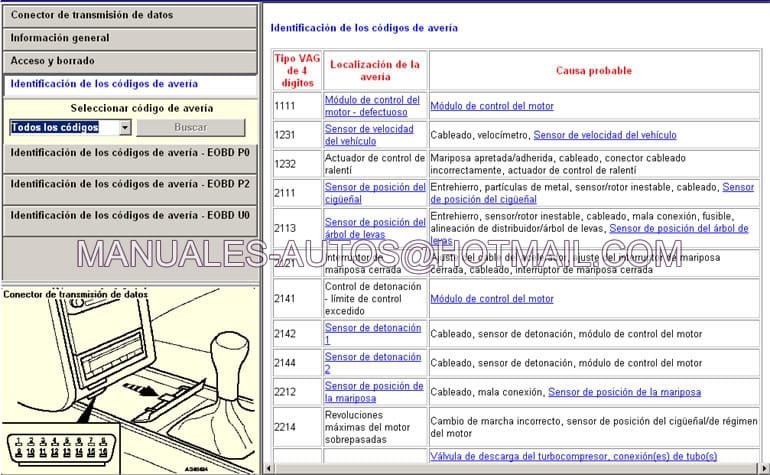
Task: Click 'Cambio de marcha incorrecto' cause text
Action: [495, 421]
